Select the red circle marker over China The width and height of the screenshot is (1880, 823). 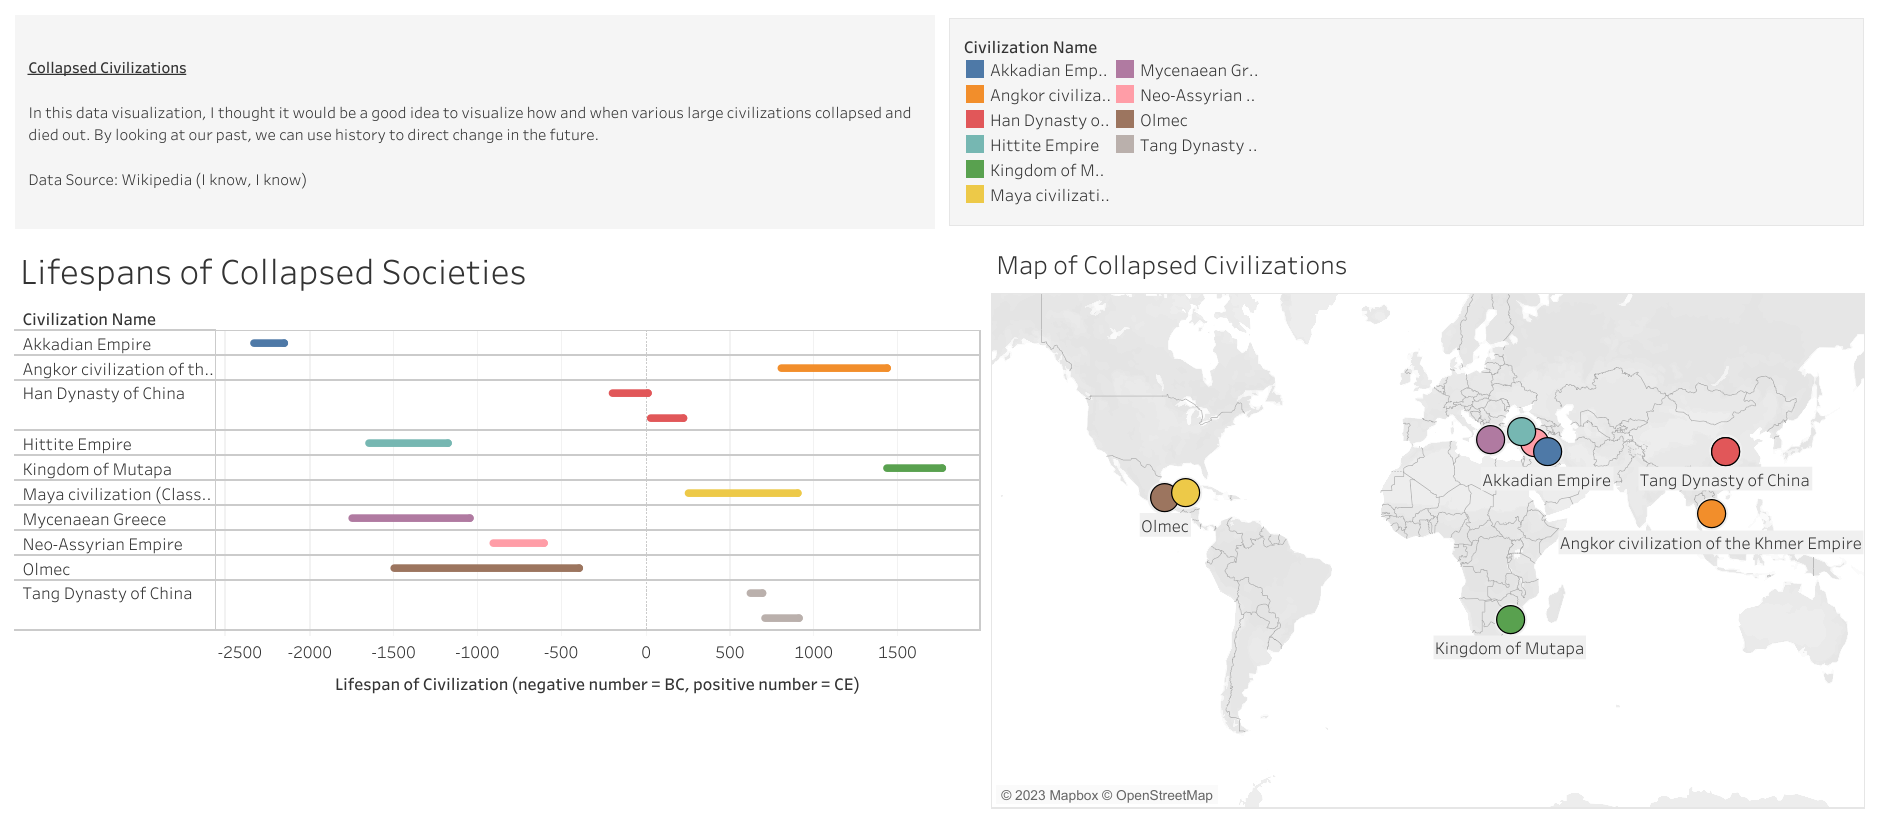tap(1725, 452)
